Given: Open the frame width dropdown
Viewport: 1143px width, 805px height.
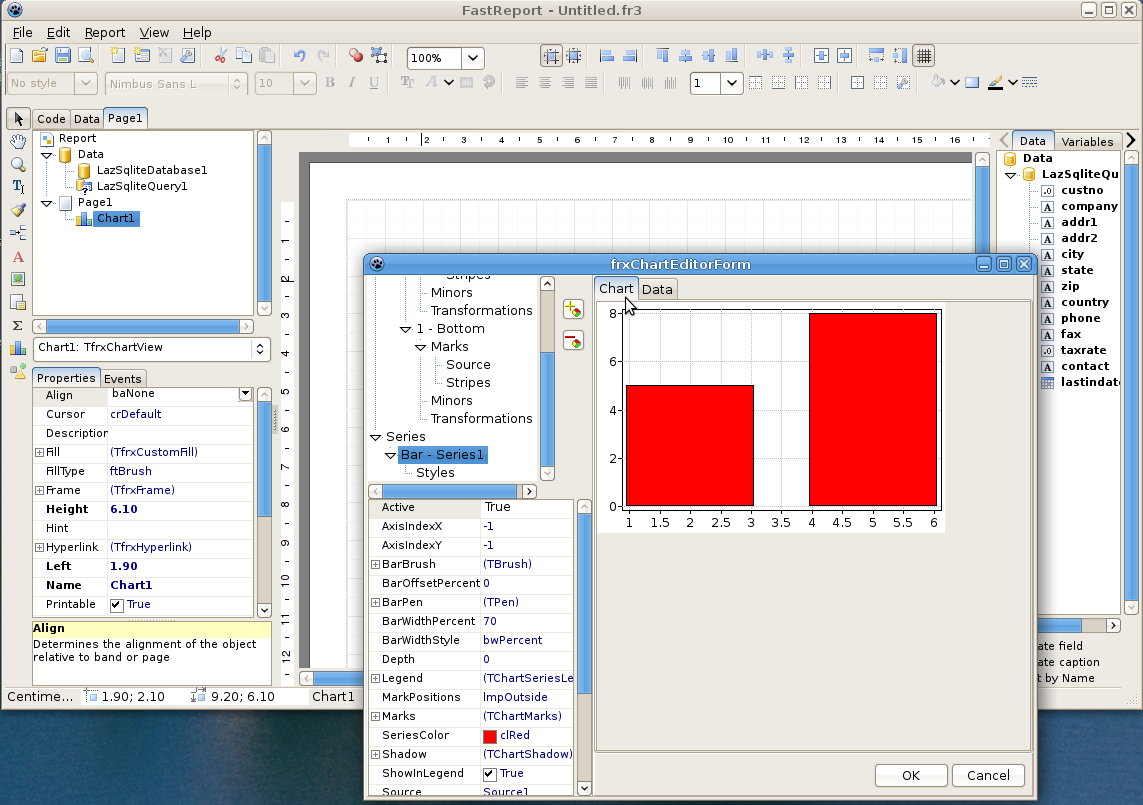Looking at the screenshot, I should click(731, 83).
